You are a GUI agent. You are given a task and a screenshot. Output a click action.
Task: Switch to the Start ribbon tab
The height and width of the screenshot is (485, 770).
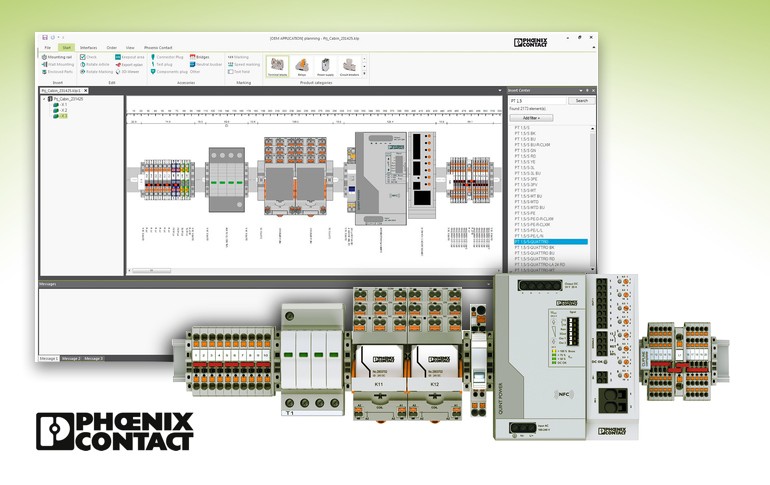(66, 48)
